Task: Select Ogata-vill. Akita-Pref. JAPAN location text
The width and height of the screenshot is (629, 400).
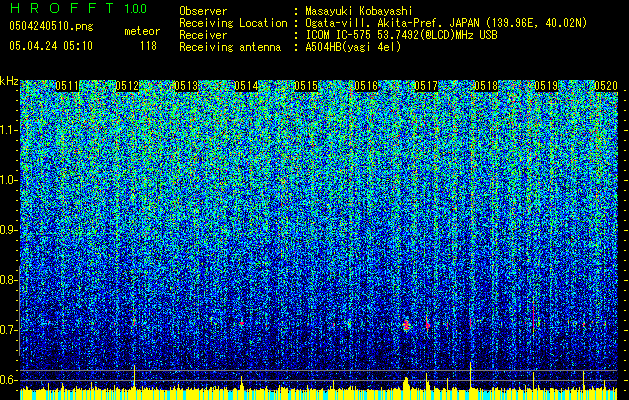Action: point(446,23)
